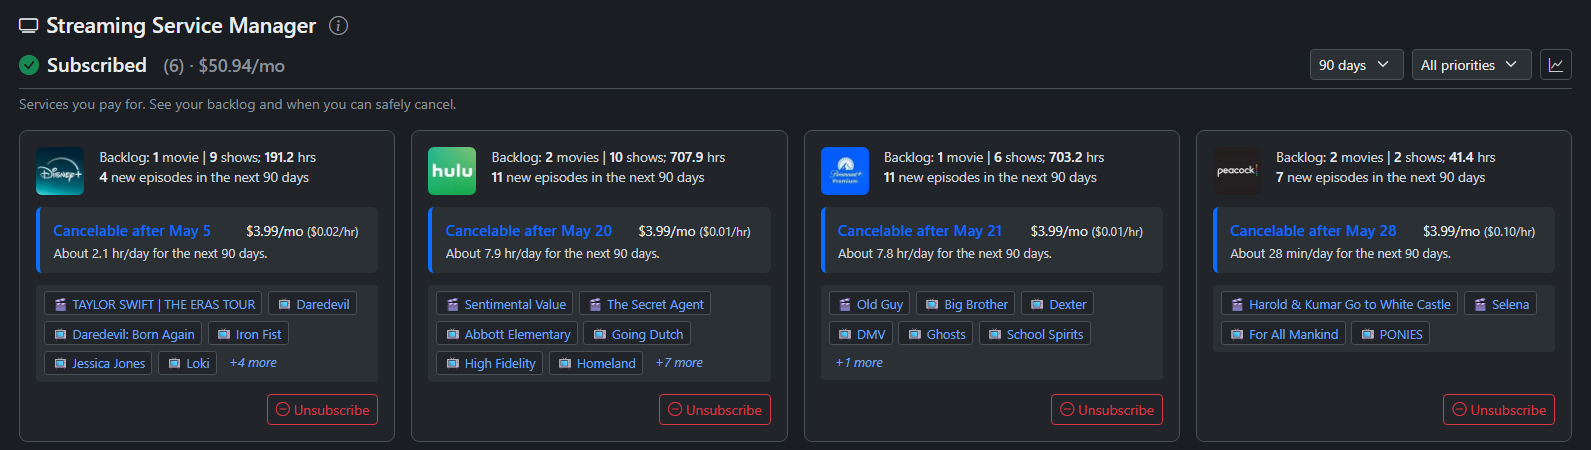The width and height of the screenshot is (1591, 450).
Task: Expand the +7 more titles under Hulu
Action: pos(679,363)
